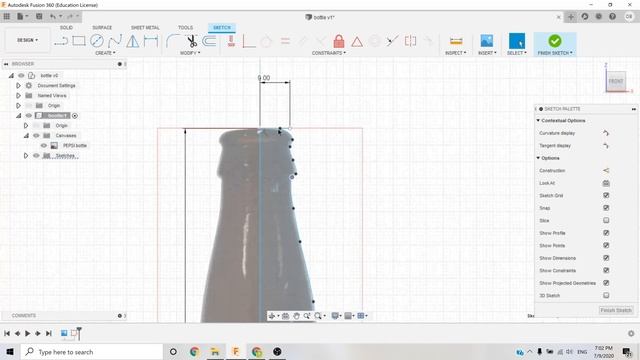The image size is (640, 360).
Task: Hide the PEPSI bottle canvas
Action: coord(44,146)
